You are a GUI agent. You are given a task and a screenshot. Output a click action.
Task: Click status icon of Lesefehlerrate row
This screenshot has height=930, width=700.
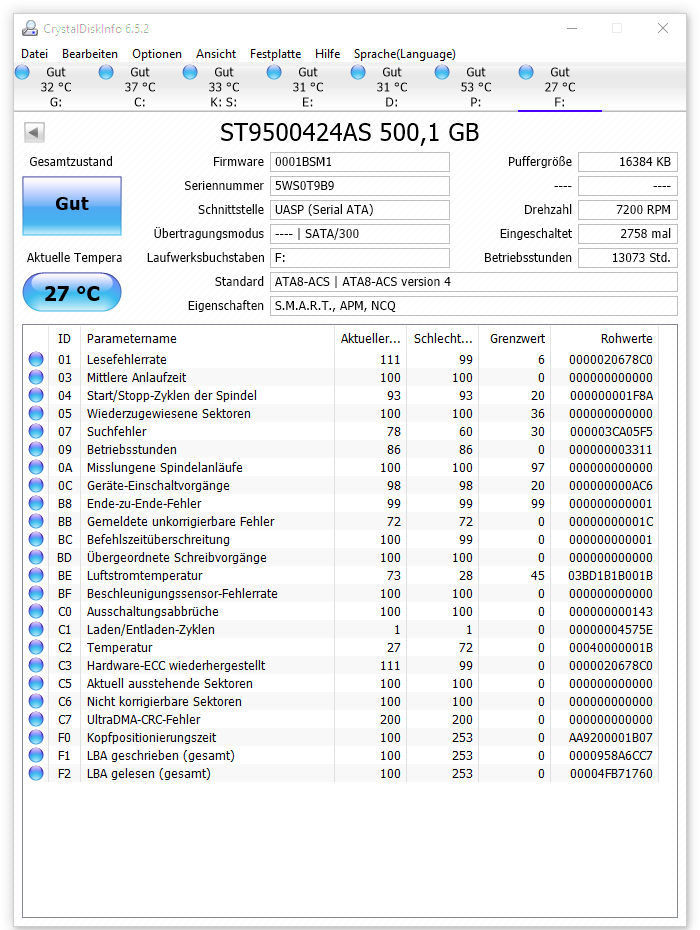tap(36, 359)
